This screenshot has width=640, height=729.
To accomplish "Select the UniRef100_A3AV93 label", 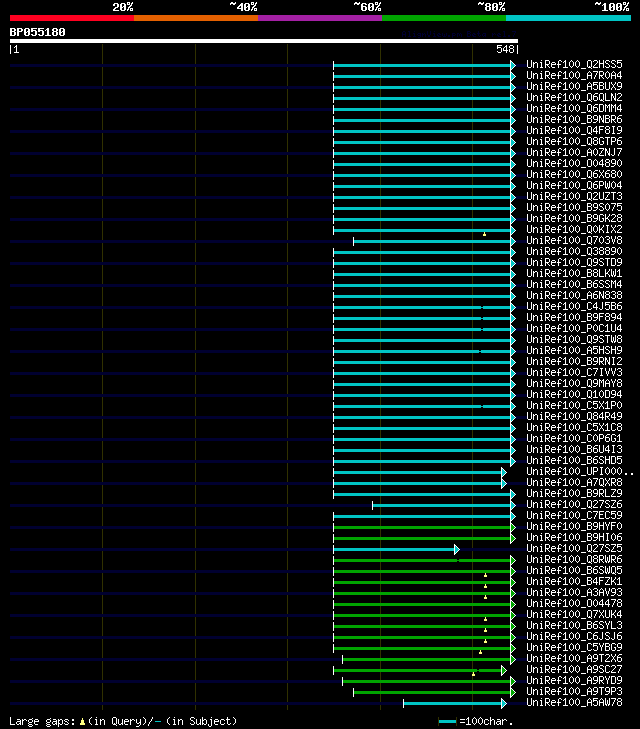I will click(x=574, y=592).
